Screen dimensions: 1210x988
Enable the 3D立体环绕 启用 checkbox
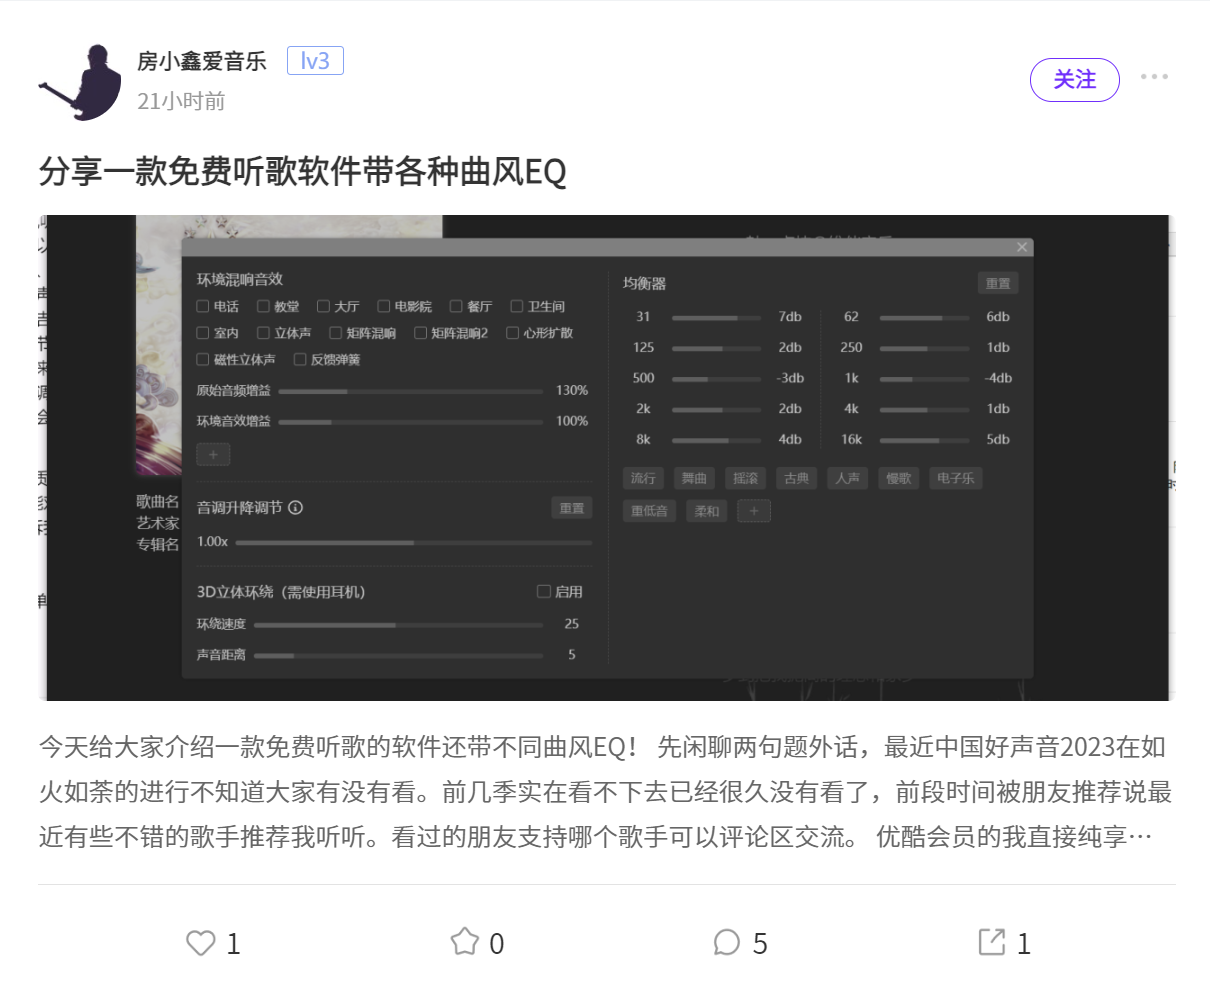click(544, 591)
